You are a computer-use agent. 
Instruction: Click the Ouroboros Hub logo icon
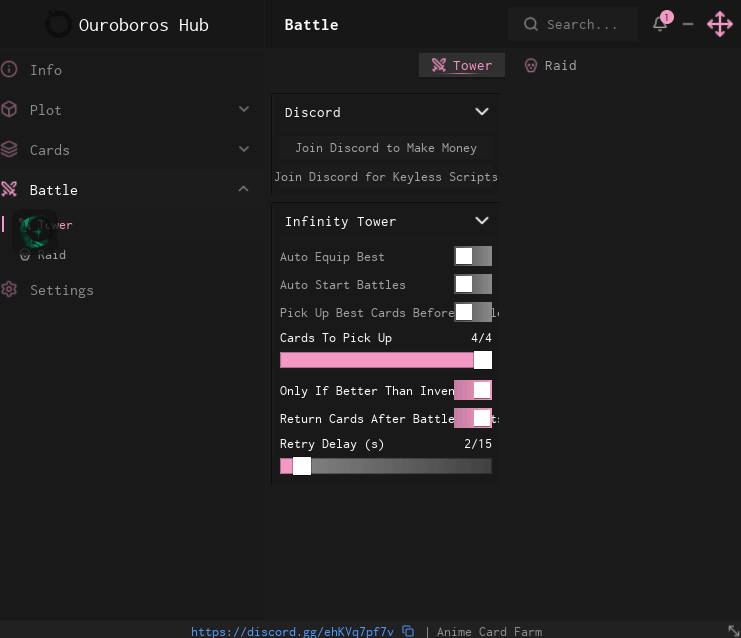(58, 24)
